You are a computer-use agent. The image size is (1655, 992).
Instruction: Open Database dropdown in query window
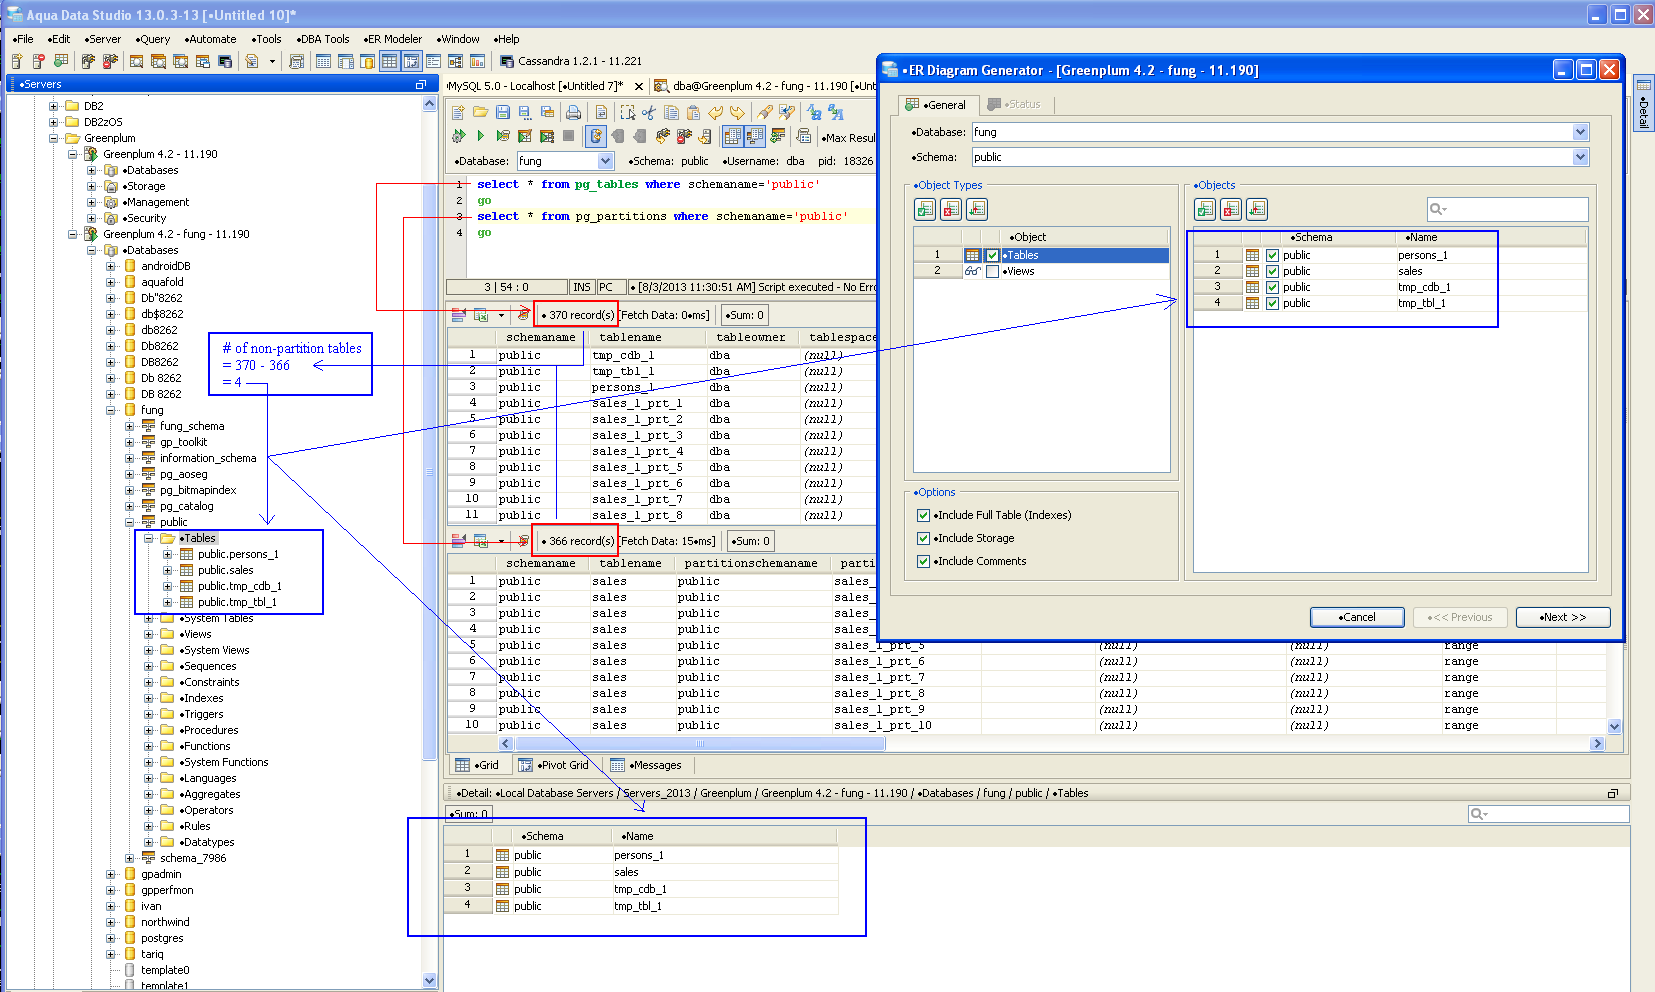click(605, 161)
